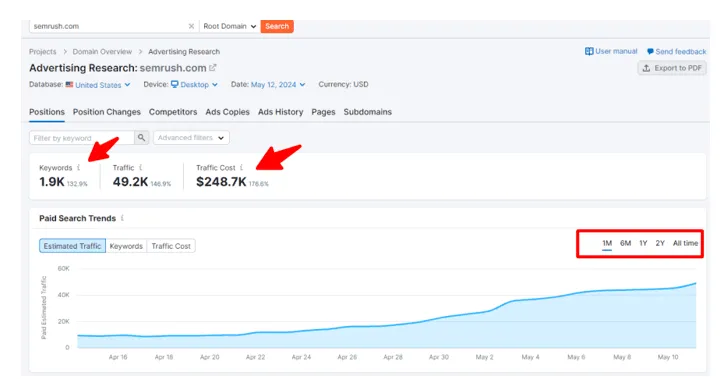The width and height of the screenshot is (720, 379).
Task: Open the Desktop device dropdown
Action: [194, 85]
